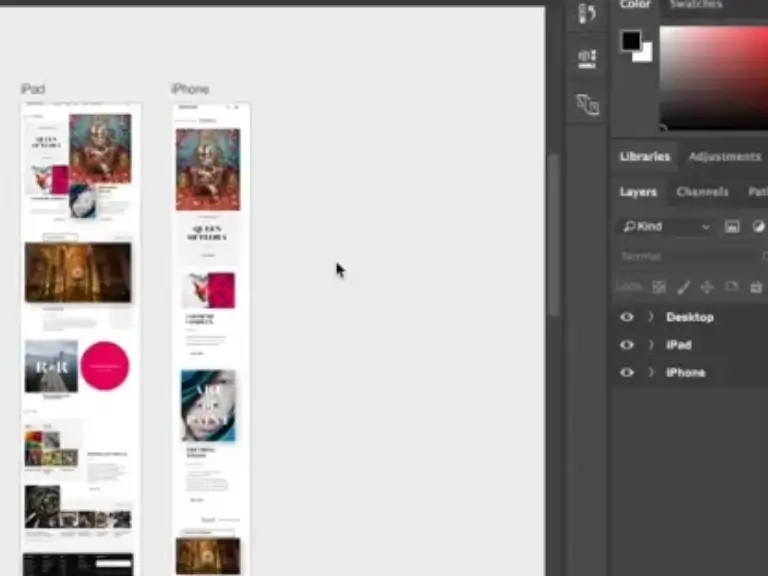Click the adjustment layer filter icon
This screenshot has height=576, width=768.
click(x=758, y=227)
